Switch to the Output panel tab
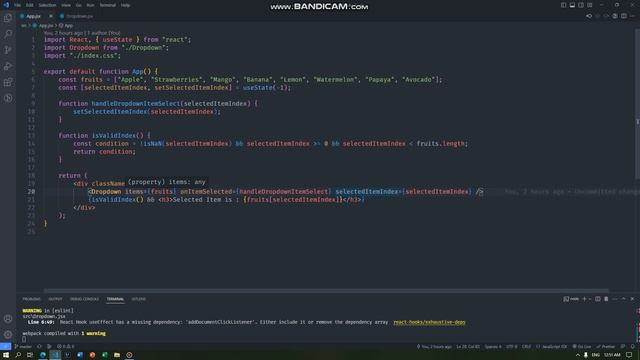Viewport: 640px width, 360px height. point(55,299)
